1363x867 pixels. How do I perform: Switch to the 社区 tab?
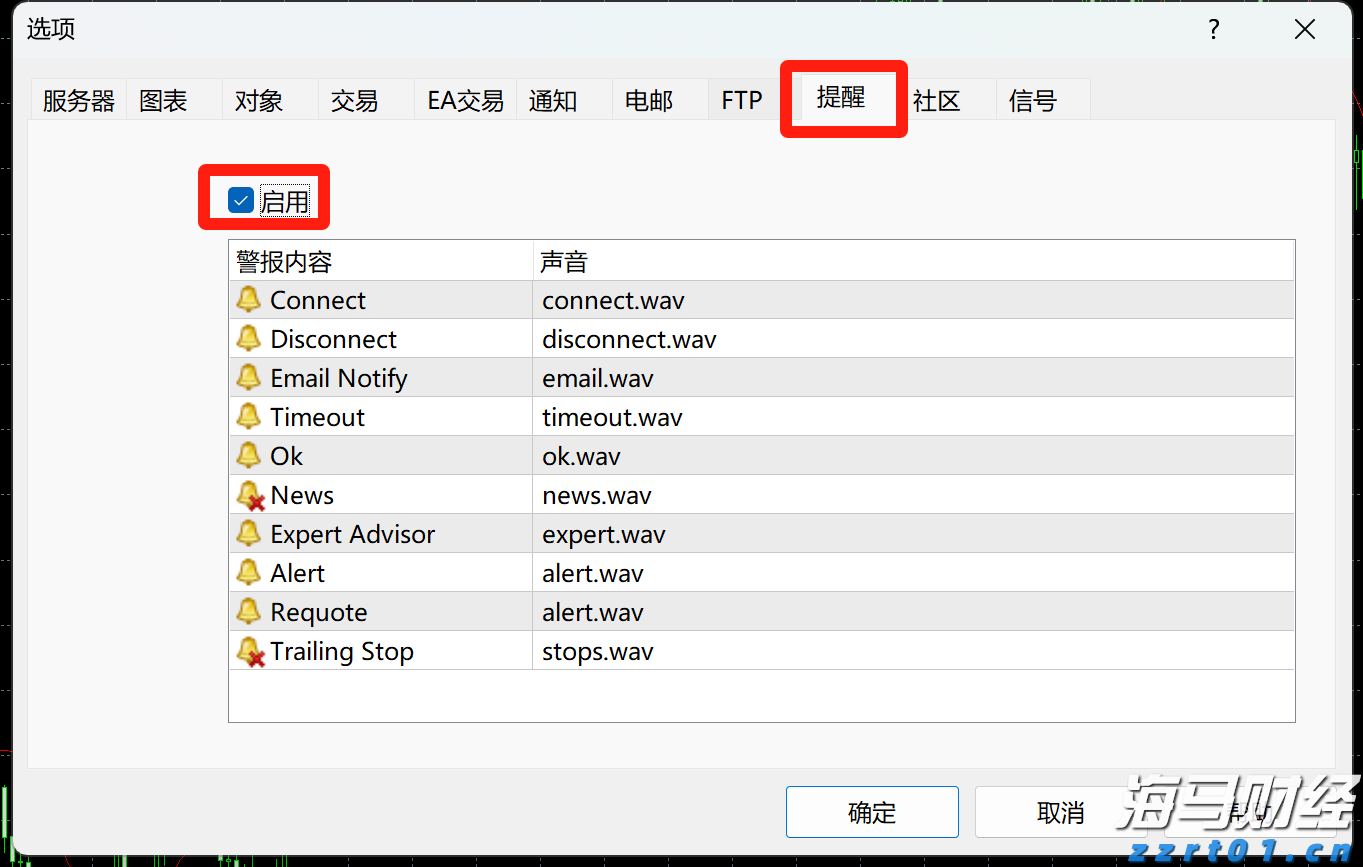coord(936,100)
